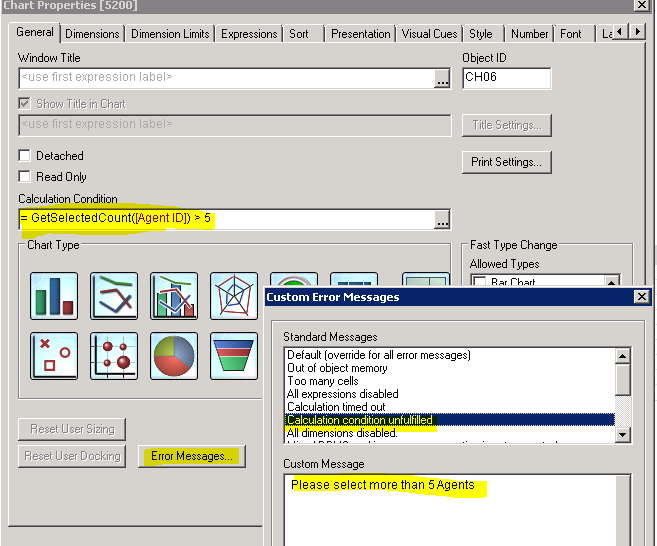
Task: Select the Scatter Chart type icon
Action: click(54, 356)
